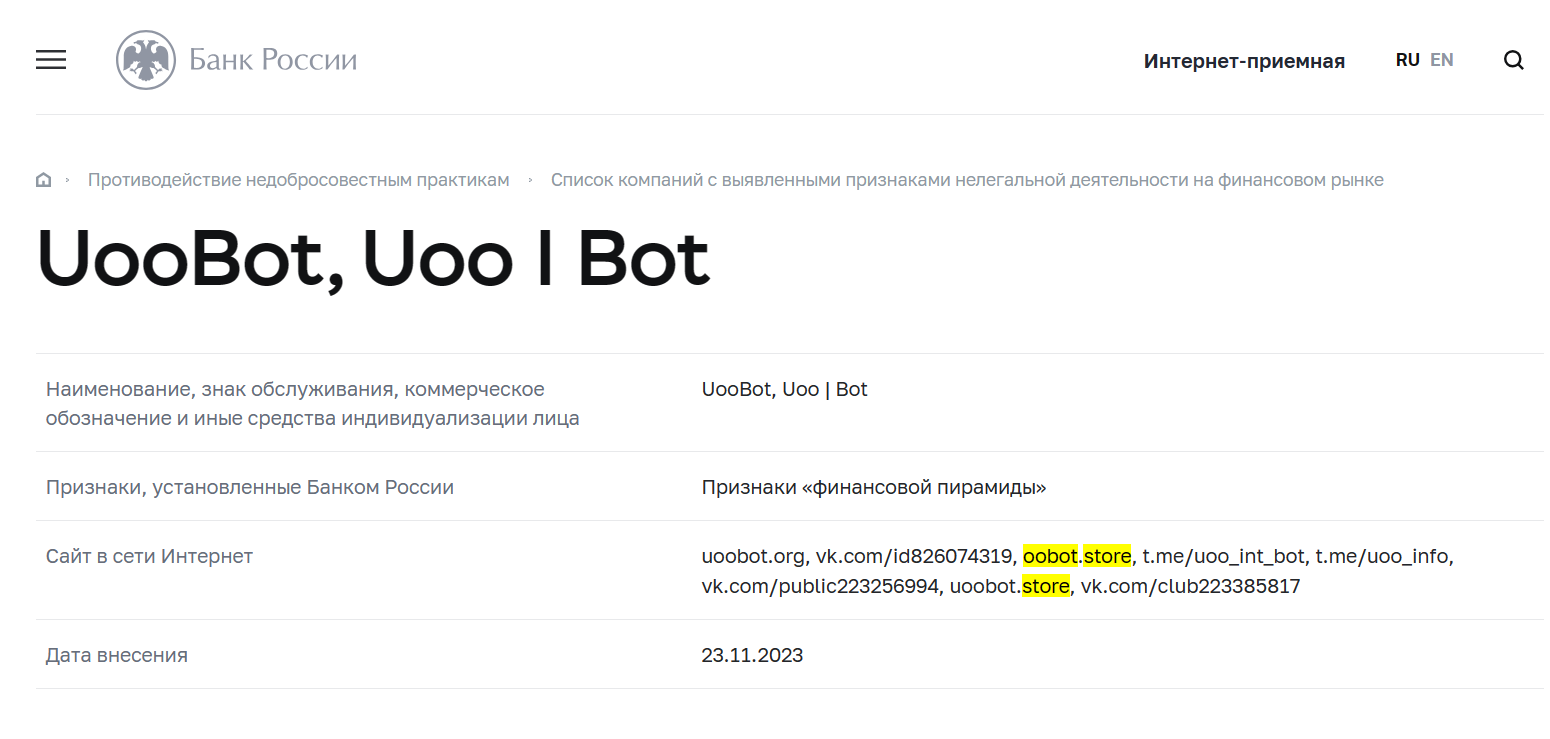Select the label Наименование, знак обслуживания

click(x=313, y=403)
